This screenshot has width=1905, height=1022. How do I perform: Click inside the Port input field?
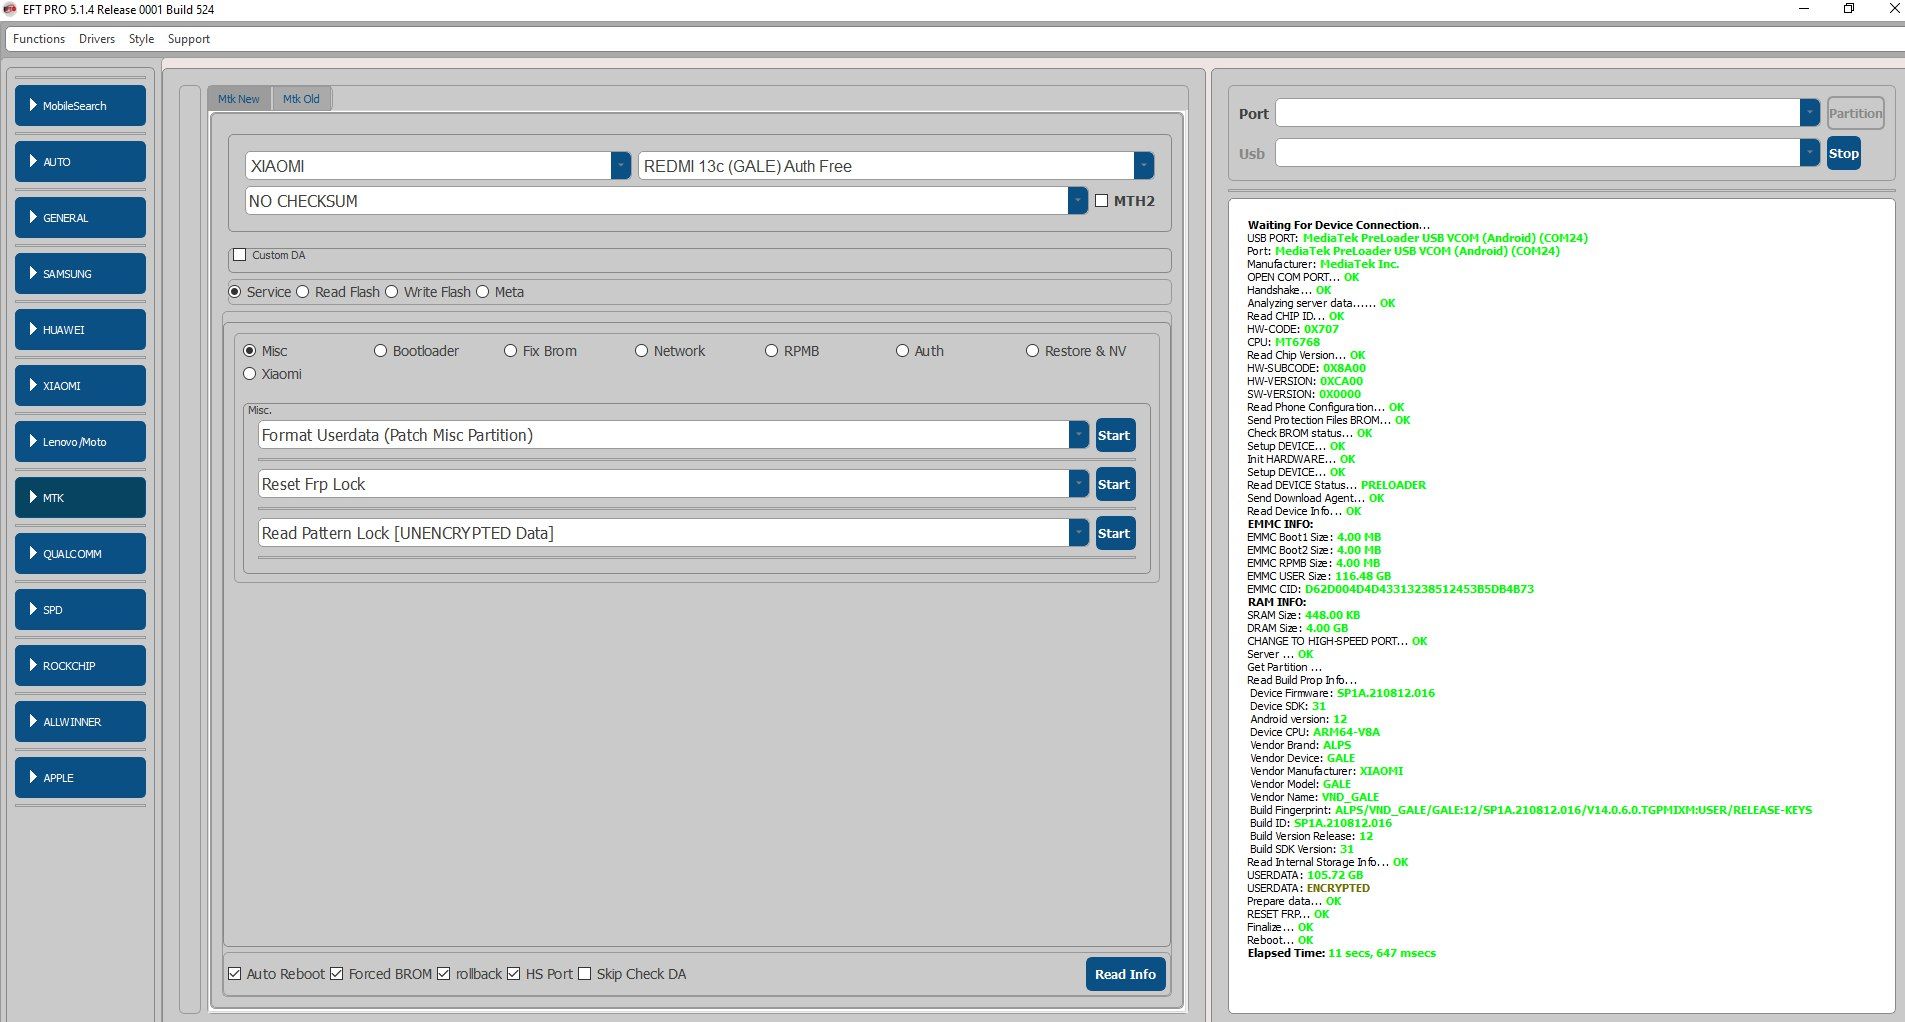[1538, 113]
